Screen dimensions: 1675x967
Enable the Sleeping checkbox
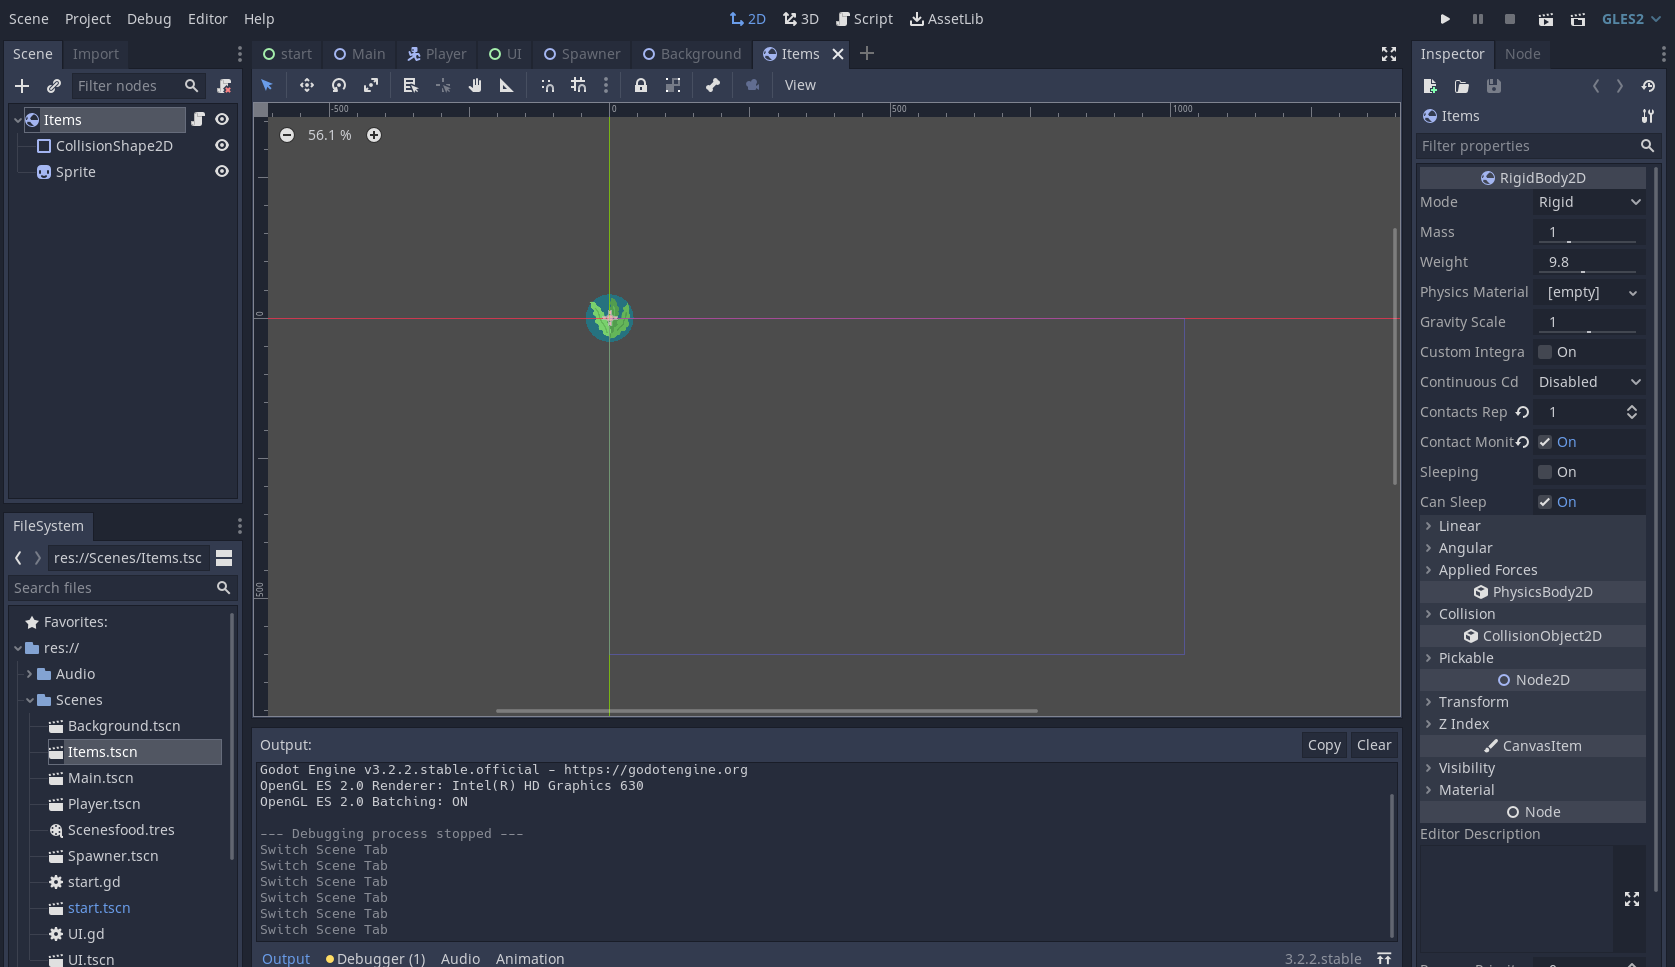pos(1545,472)
